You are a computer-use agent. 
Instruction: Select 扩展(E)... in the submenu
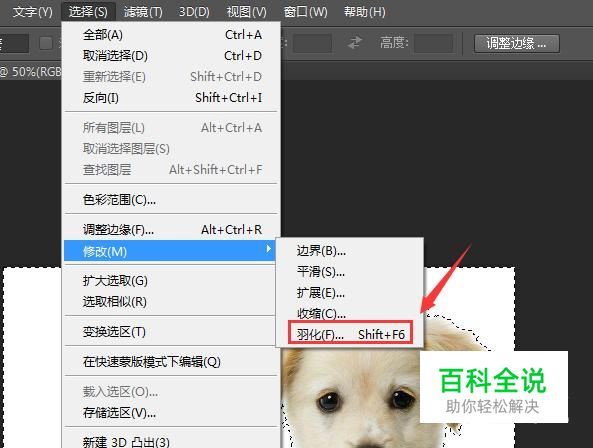[x=350, y=293]
